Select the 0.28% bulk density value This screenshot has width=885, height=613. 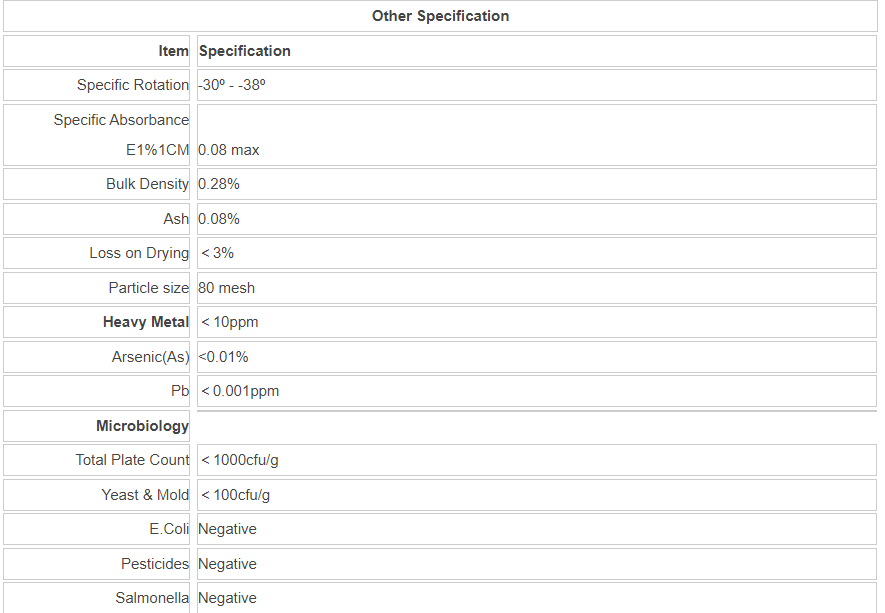(219, 184)
